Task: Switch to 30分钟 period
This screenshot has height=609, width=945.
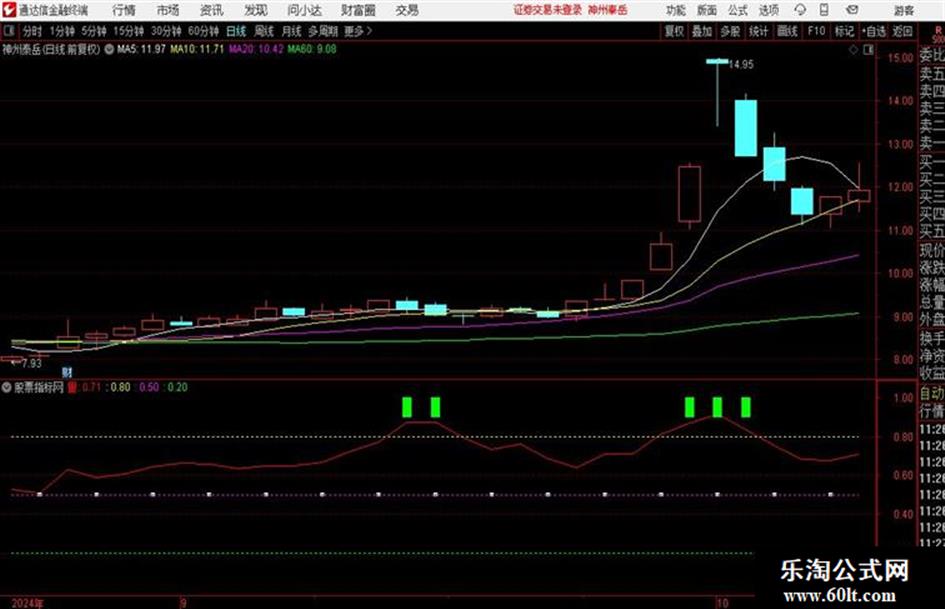Action: 166,31
